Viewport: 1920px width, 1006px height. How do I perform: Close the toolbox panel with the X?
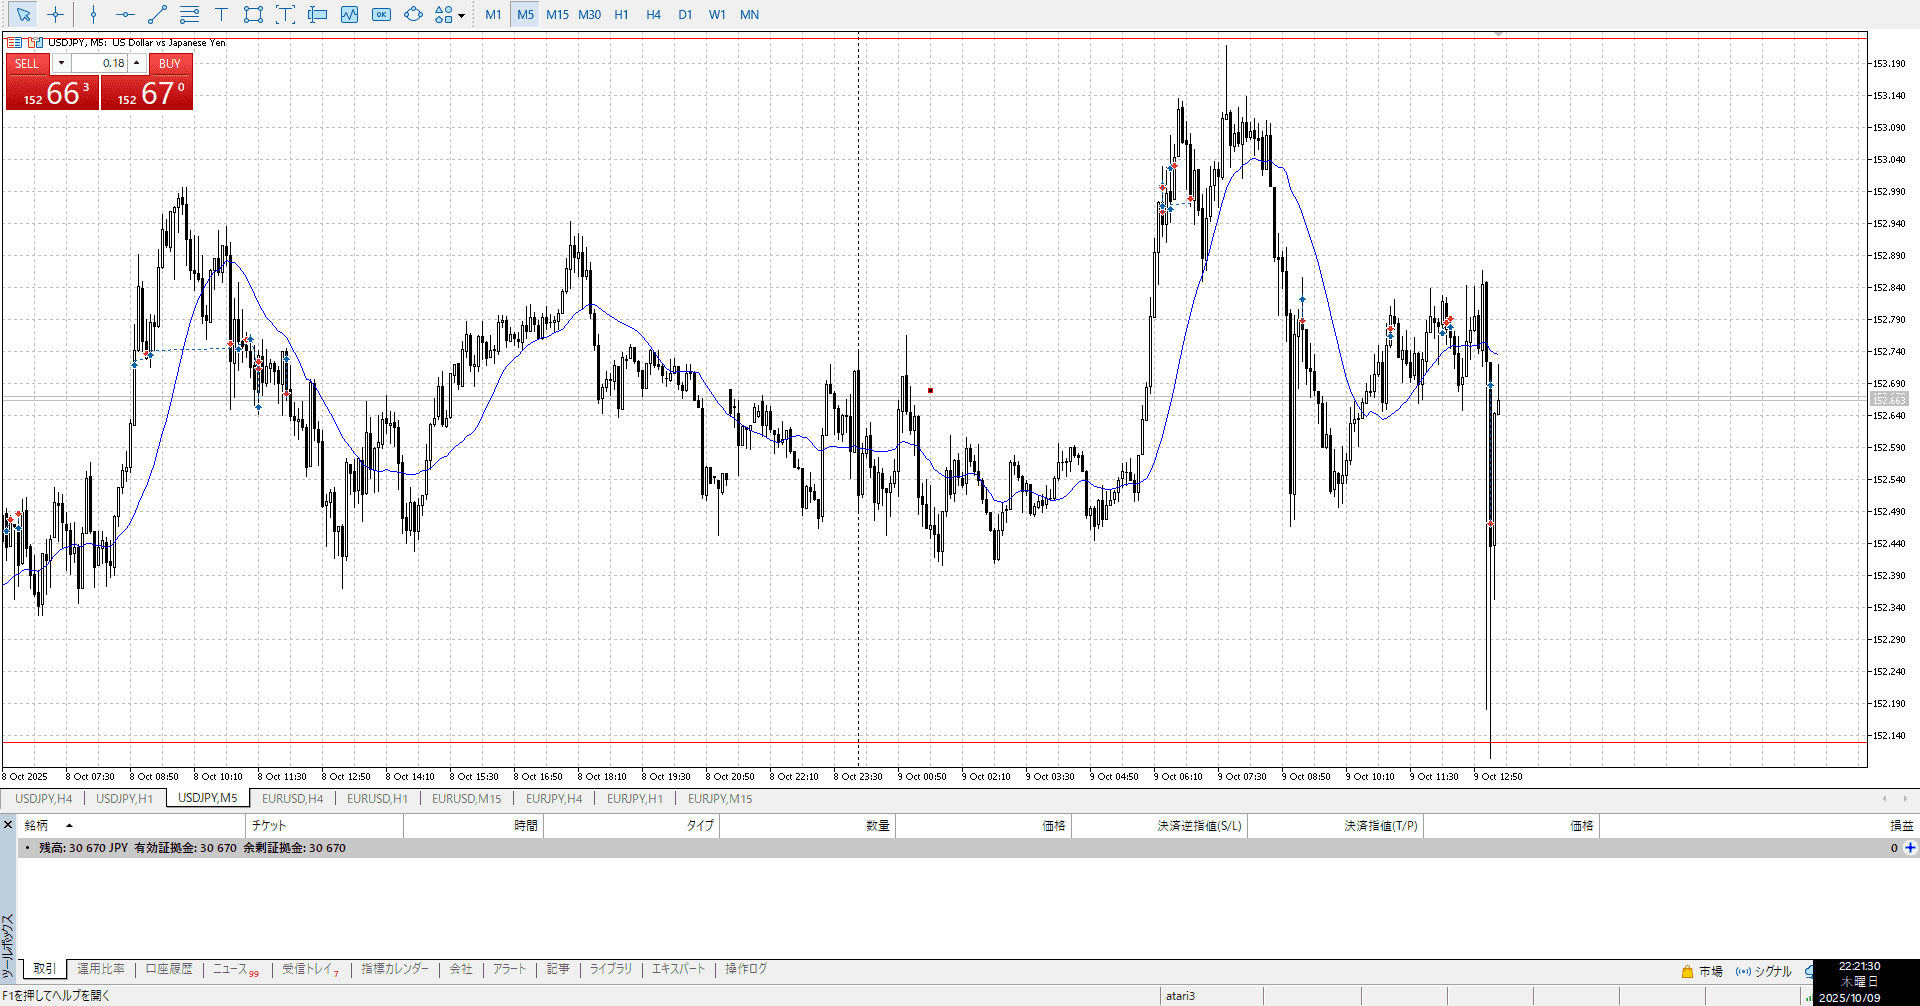(8, 825)
